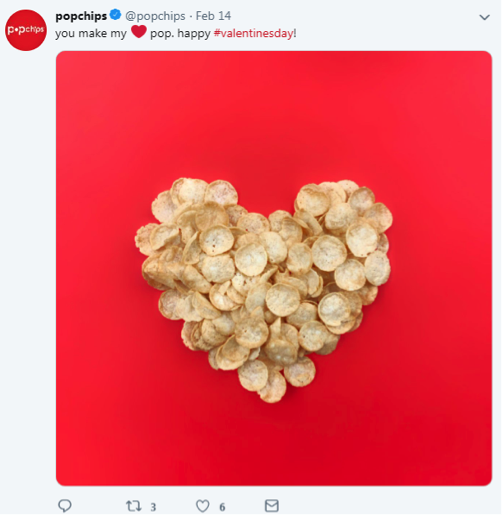Retweet the popchips Valentine's post
Screen dimensions: 502x515
(133, 506)
